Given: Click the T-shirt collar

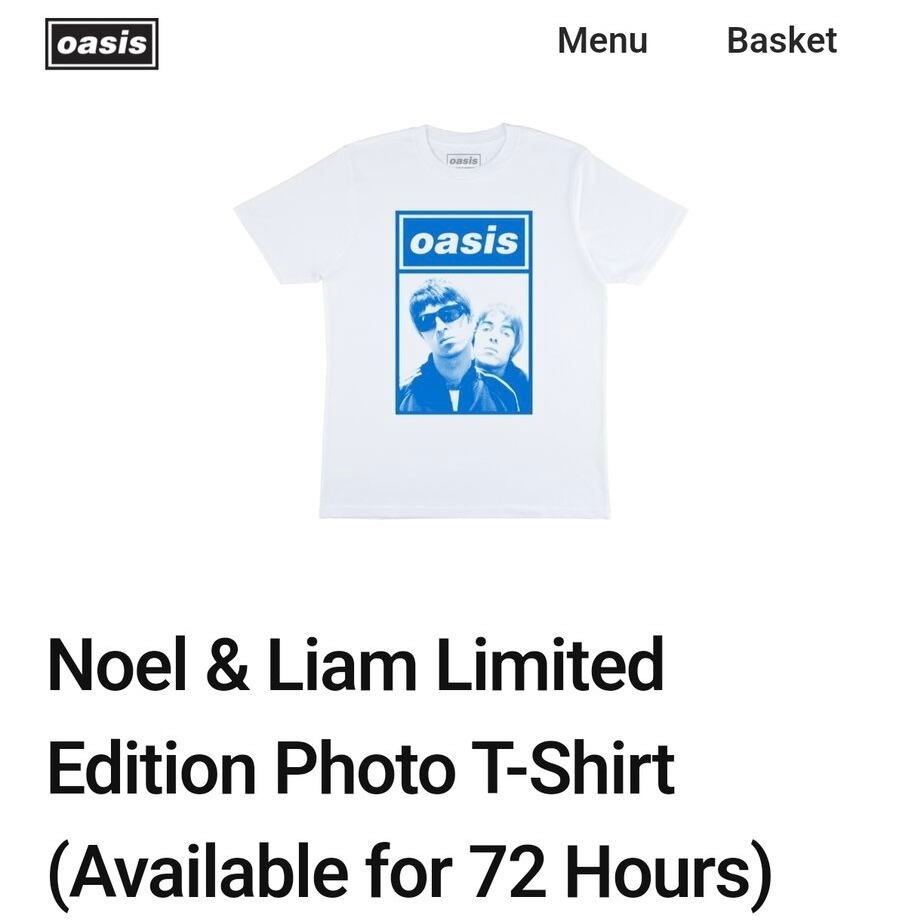Looking at the screenshot, I should click(x=463, y=143).
